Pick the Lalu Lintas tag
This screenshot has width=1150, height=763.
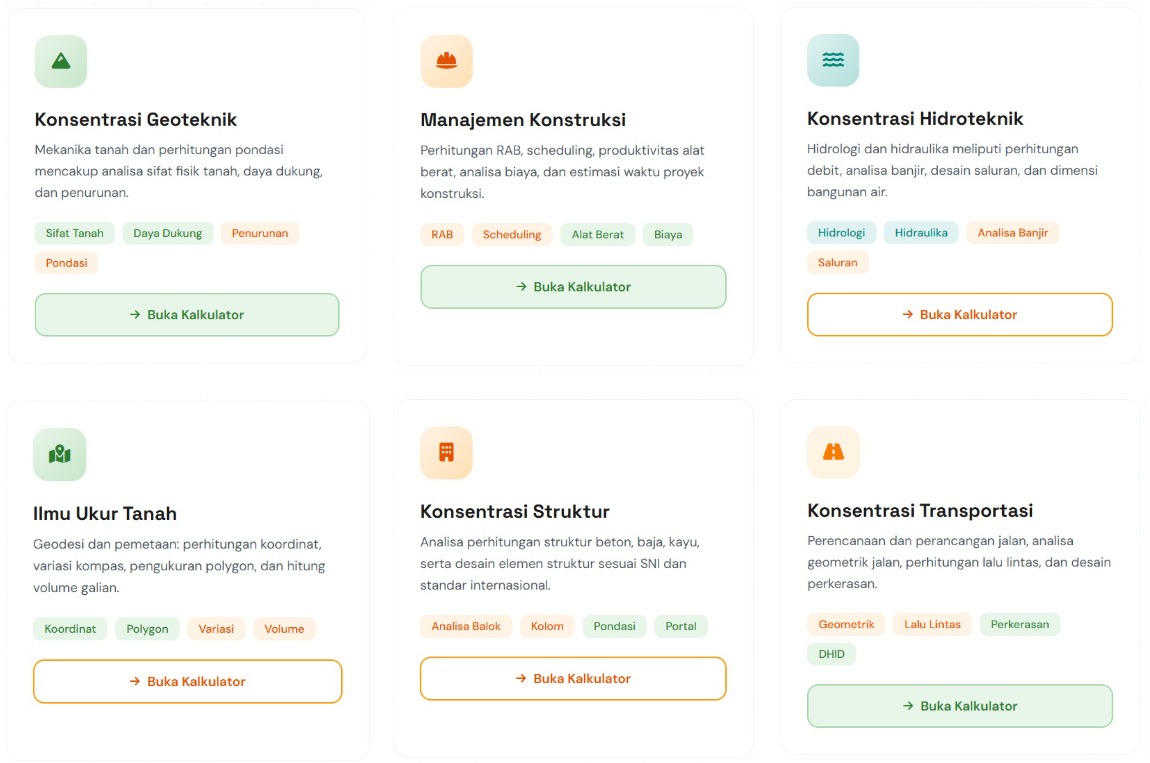pos(932,625)
